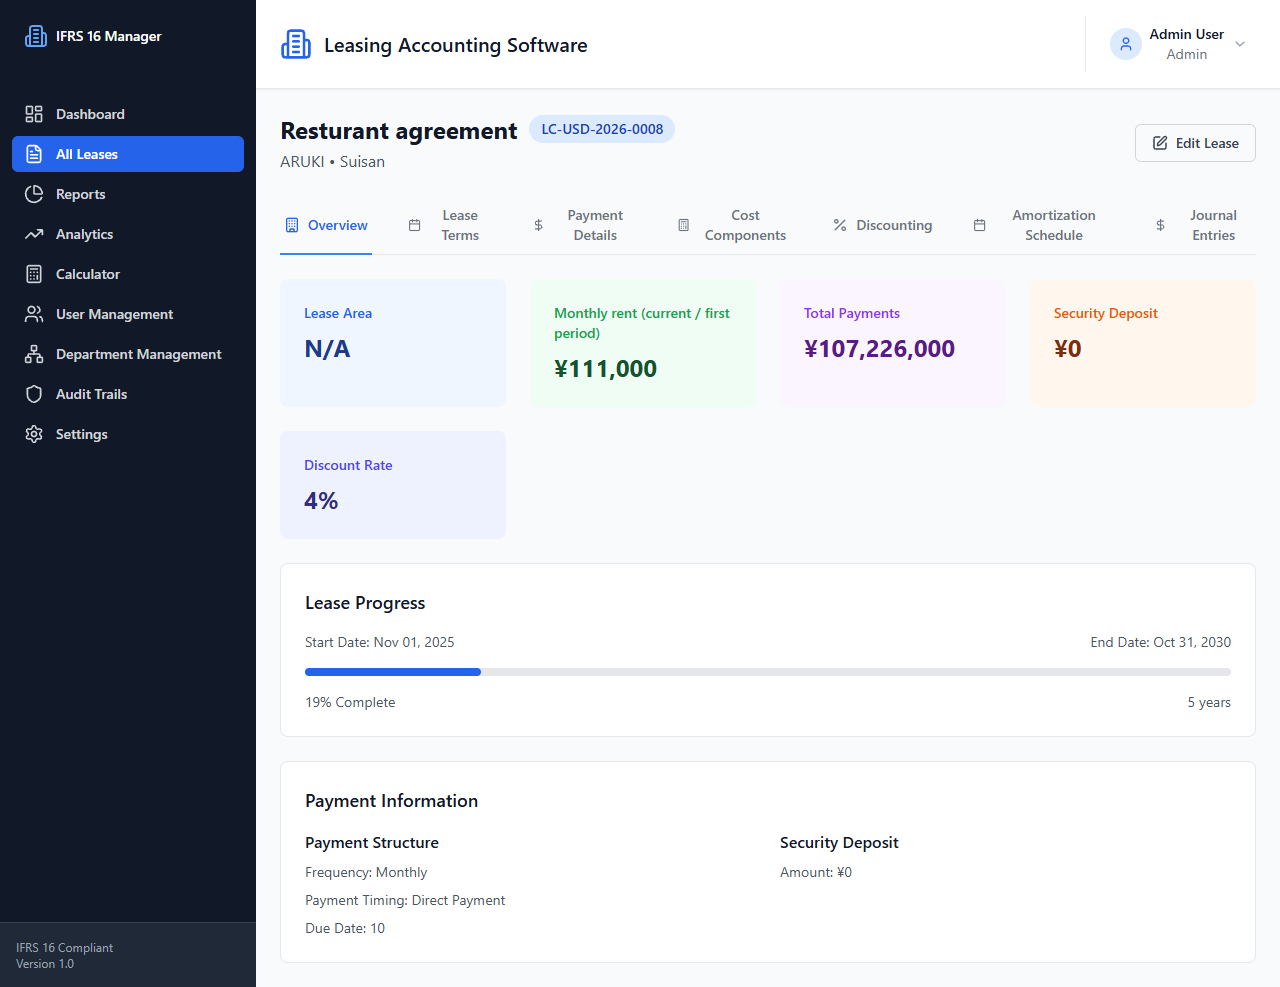
Task: Click the Audit Trails shield icon
Action: [x=34, y=394]
